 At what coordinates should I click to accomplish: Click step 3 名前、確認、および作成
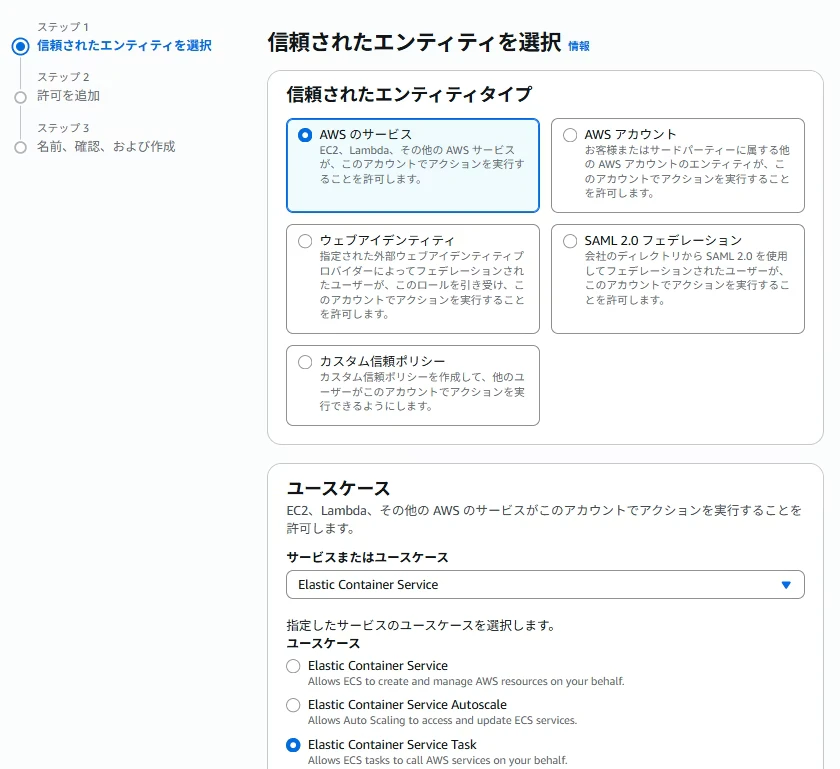coord(106,146)
